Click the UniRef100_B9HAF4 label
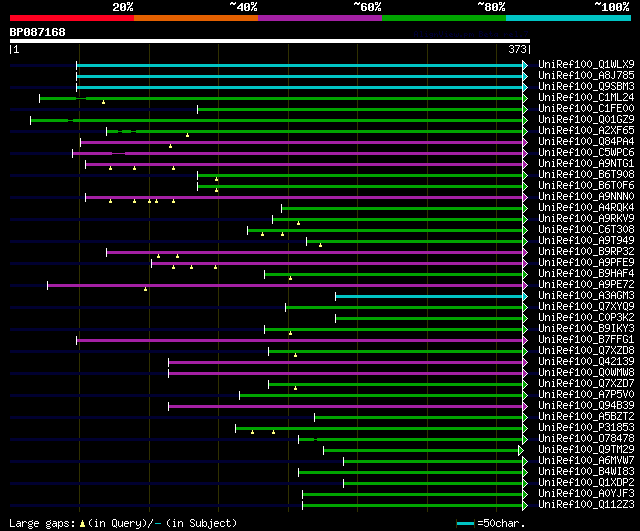 click(586, 274)
